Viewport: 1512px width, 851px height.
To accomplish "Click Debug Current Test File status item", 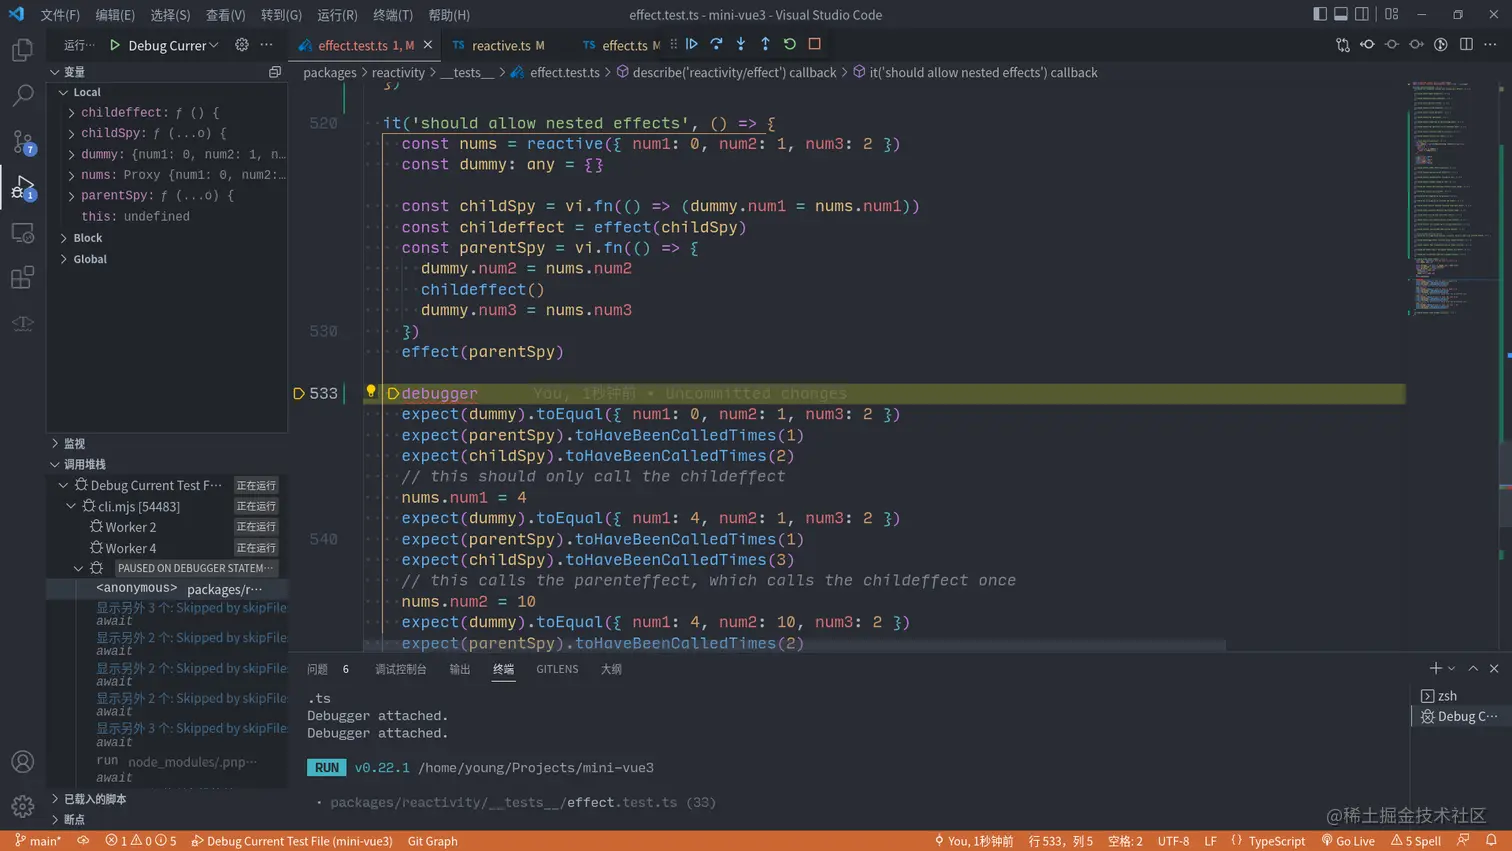I will point(291,841).
